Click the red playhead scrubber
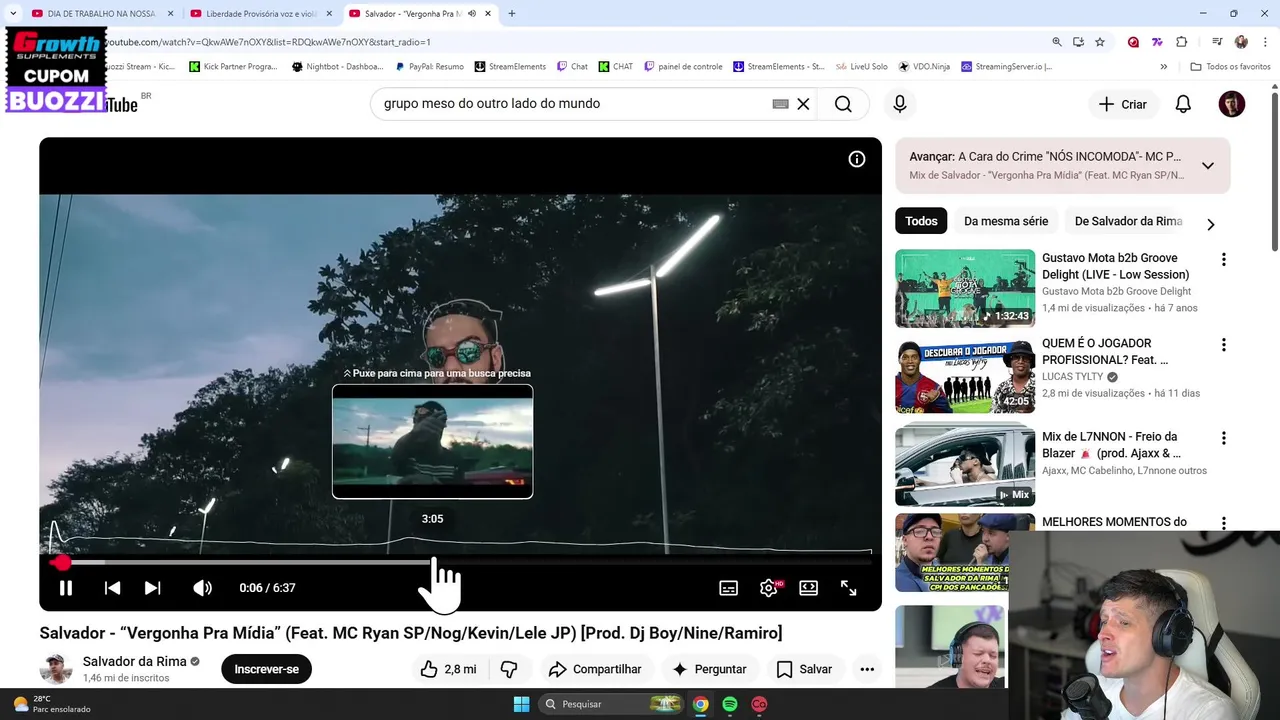 [61, 563]
